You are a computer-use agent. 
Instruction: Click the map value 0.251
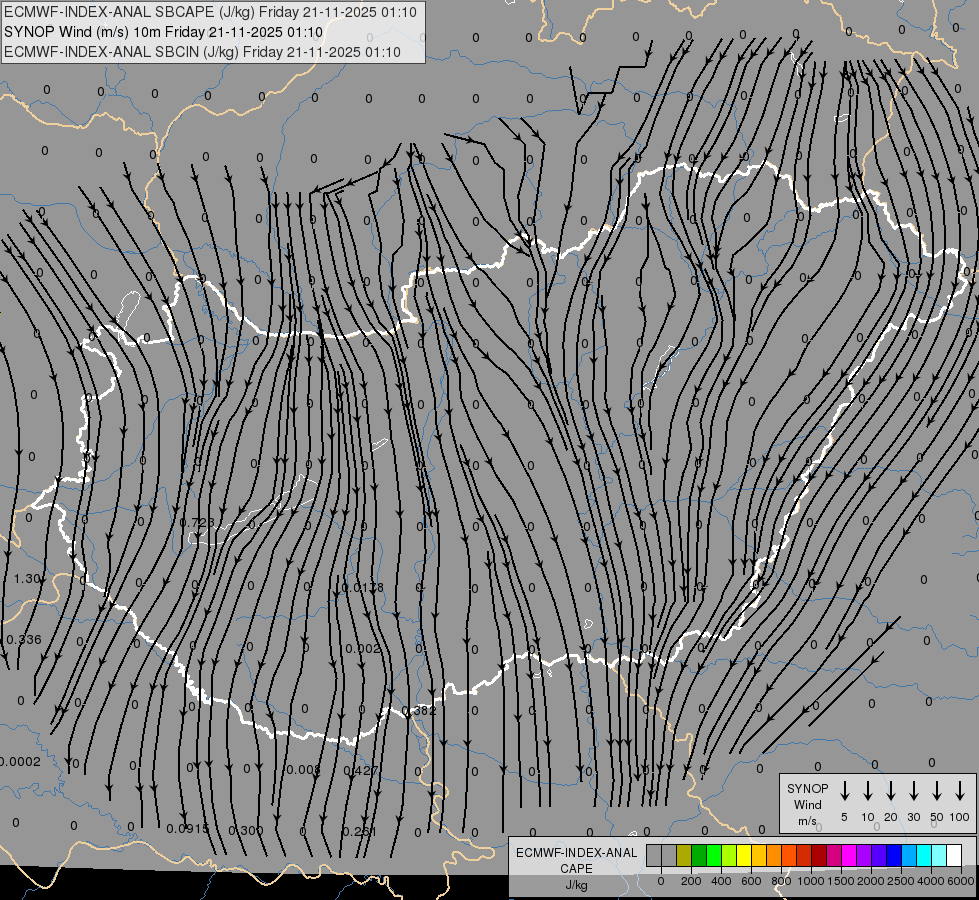(360, 832)
